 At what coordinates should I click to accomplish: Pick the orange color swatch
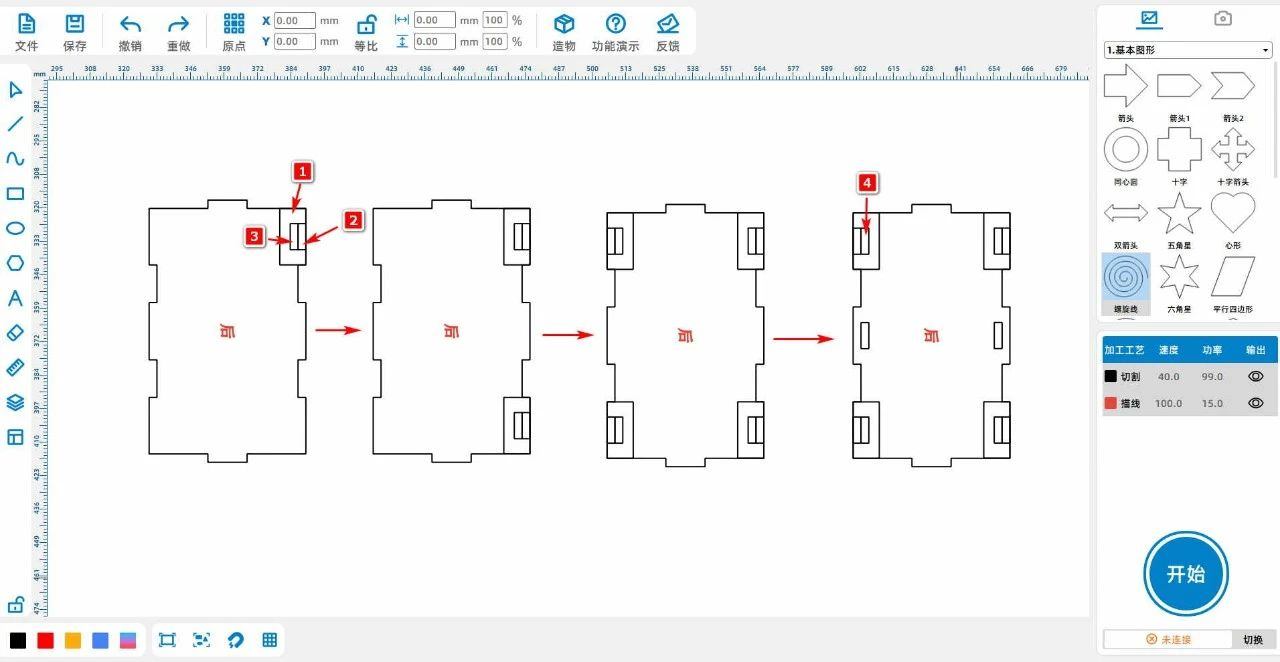tap(73, 640)
